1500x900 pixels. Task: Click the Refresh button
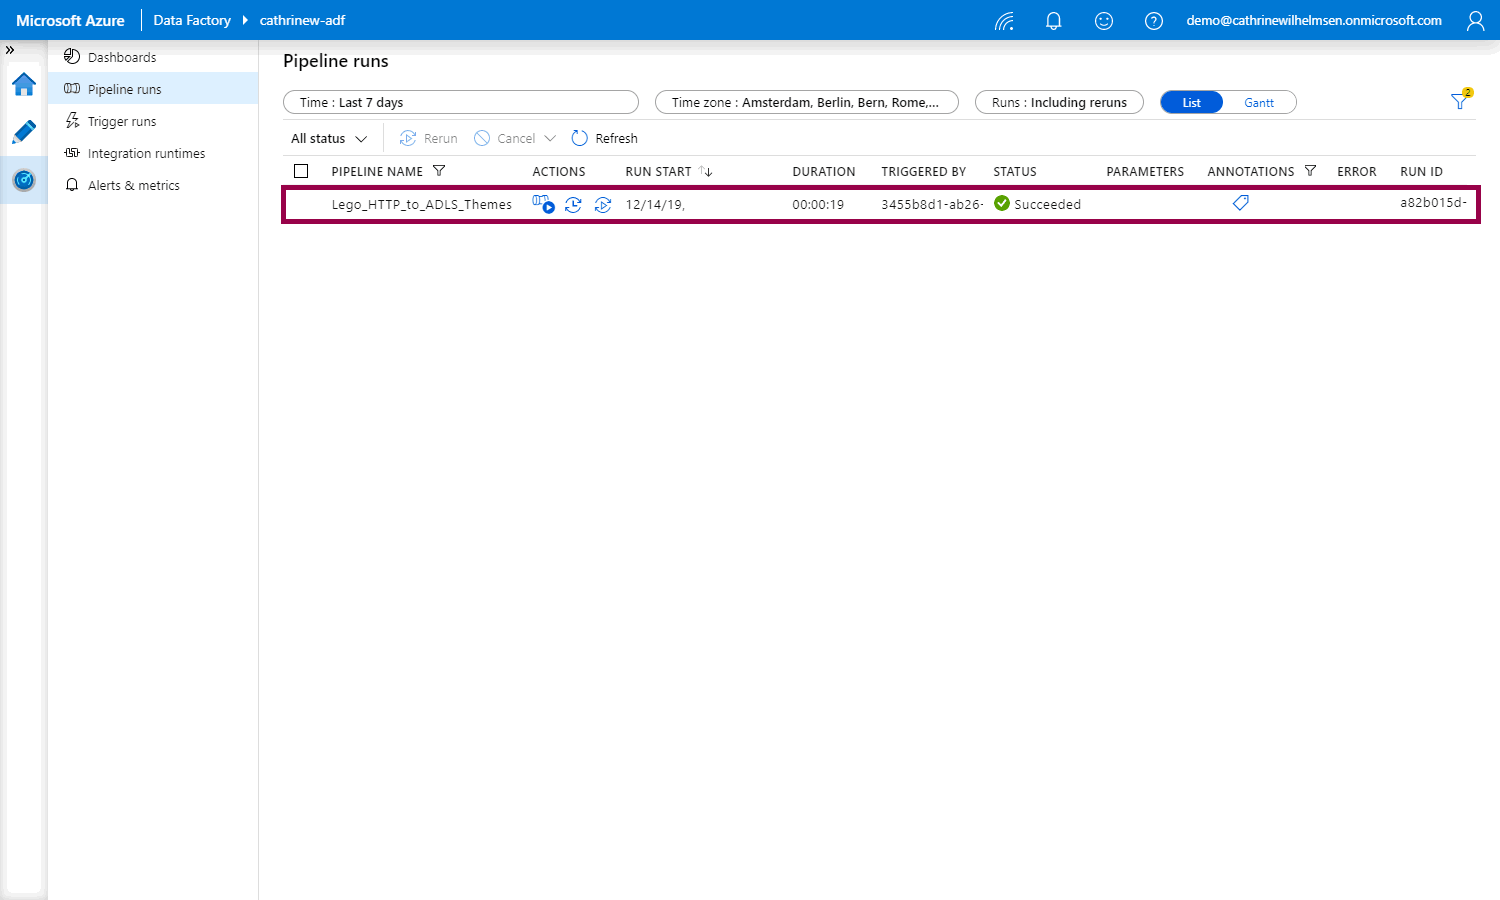(604, 139)
